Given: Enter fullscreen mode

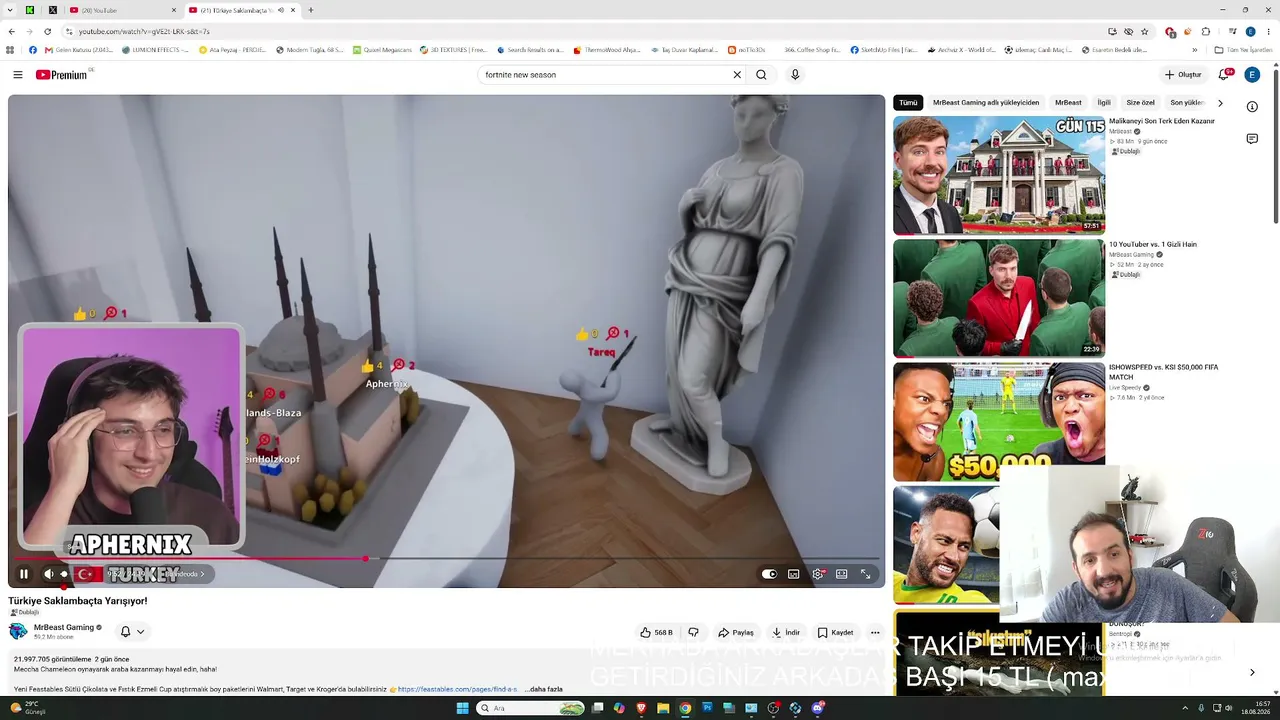Looking at the screenshot, I should pos(866,574).
